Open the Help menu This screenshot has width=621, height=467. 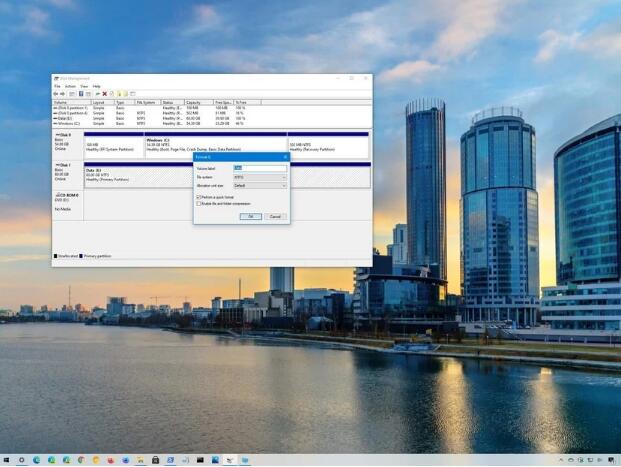tap(96, 86)
